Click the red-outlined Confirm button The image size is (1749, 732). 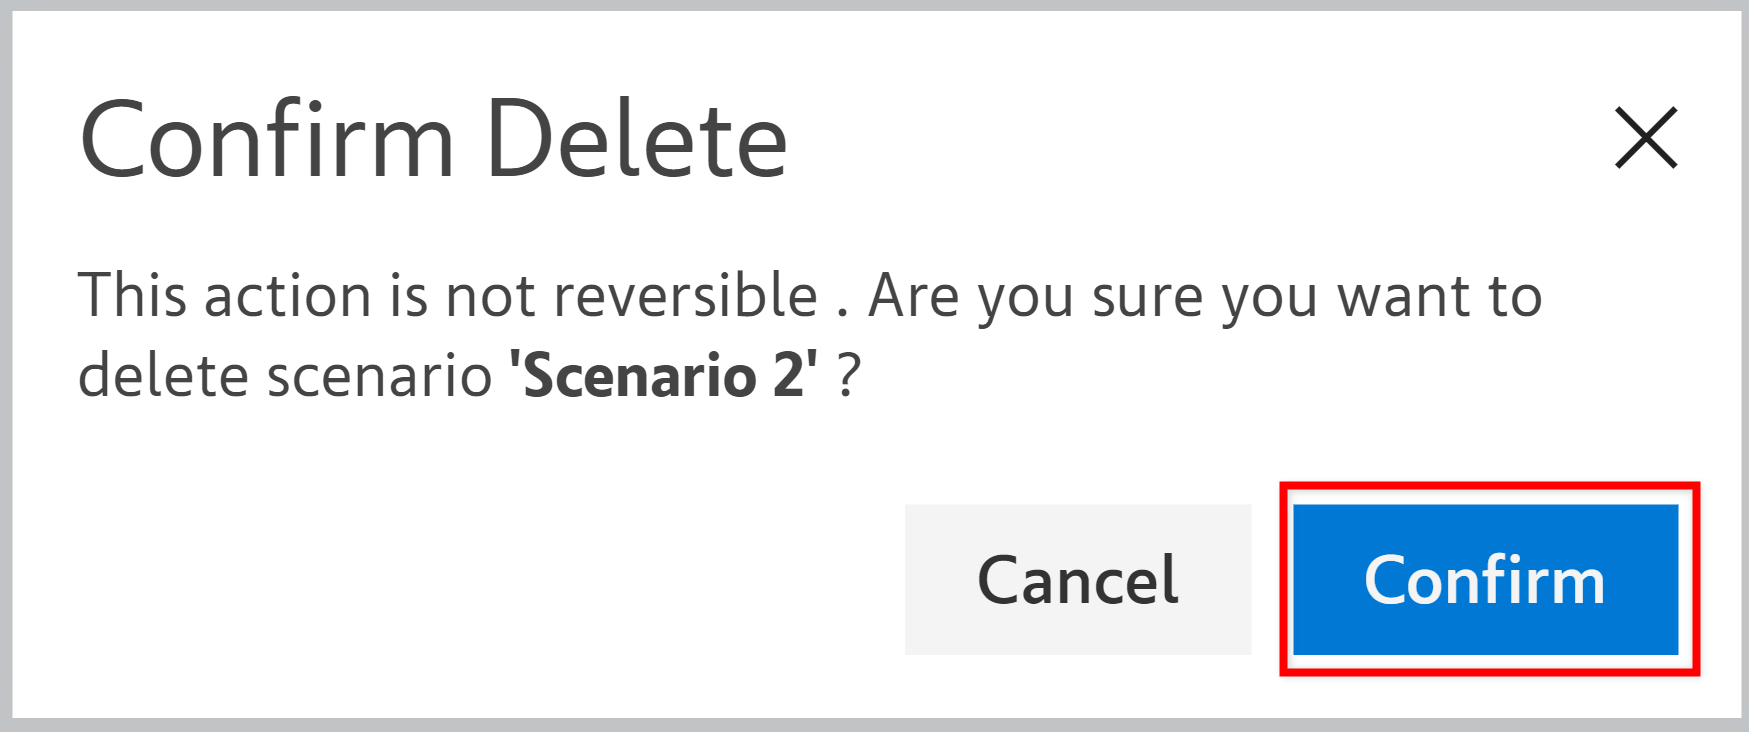coord(1485,580)
